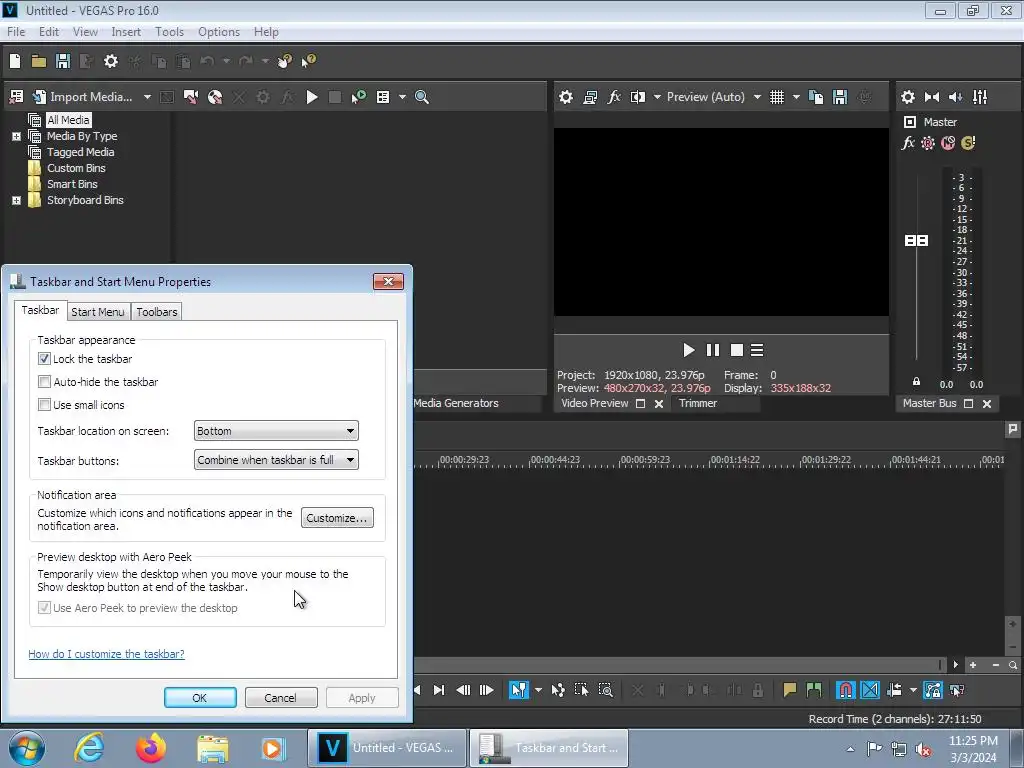Save project with floppy disk icon
This screenshot has width=1024, height=768.
(63, 61)
